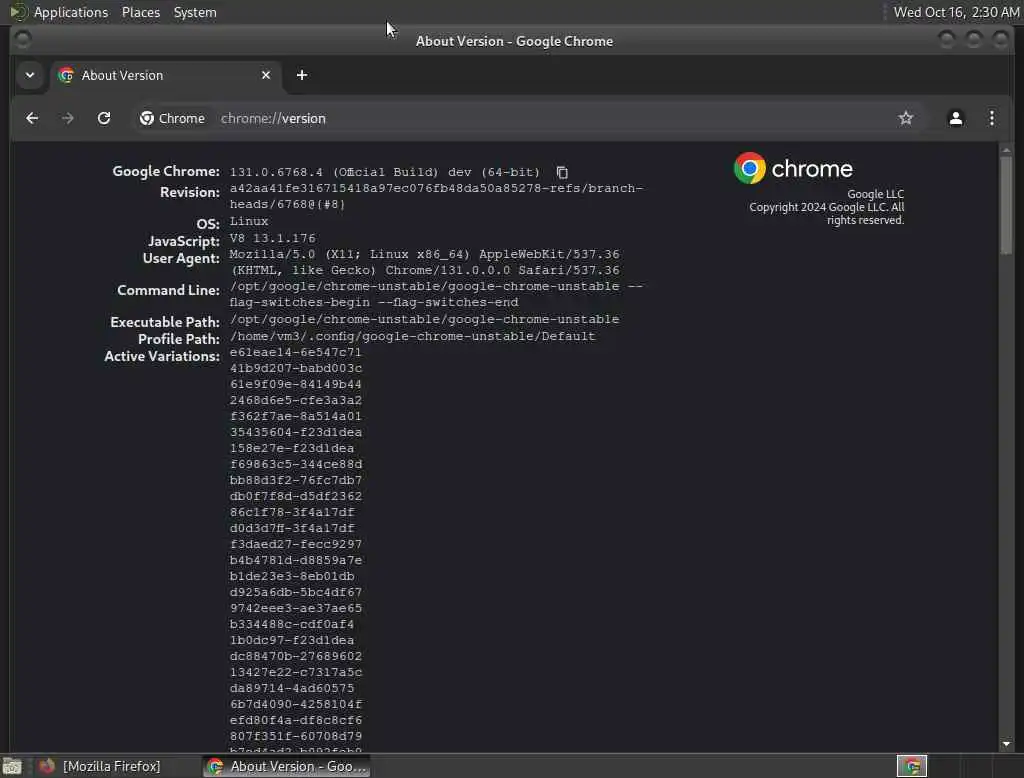Click the Executable Path value

(424, 319)
